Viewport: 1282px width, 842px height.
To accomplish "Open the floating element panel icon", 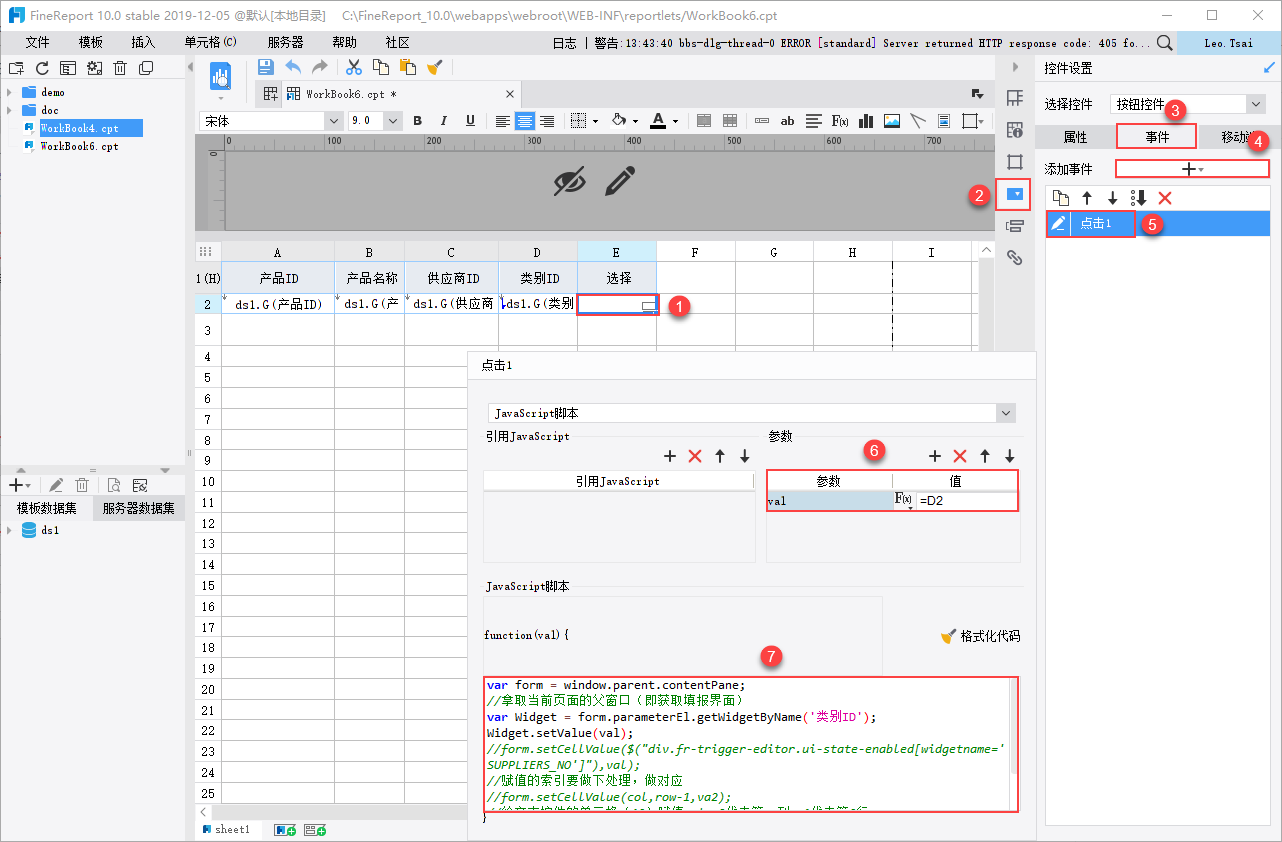I will (1015, 162).
